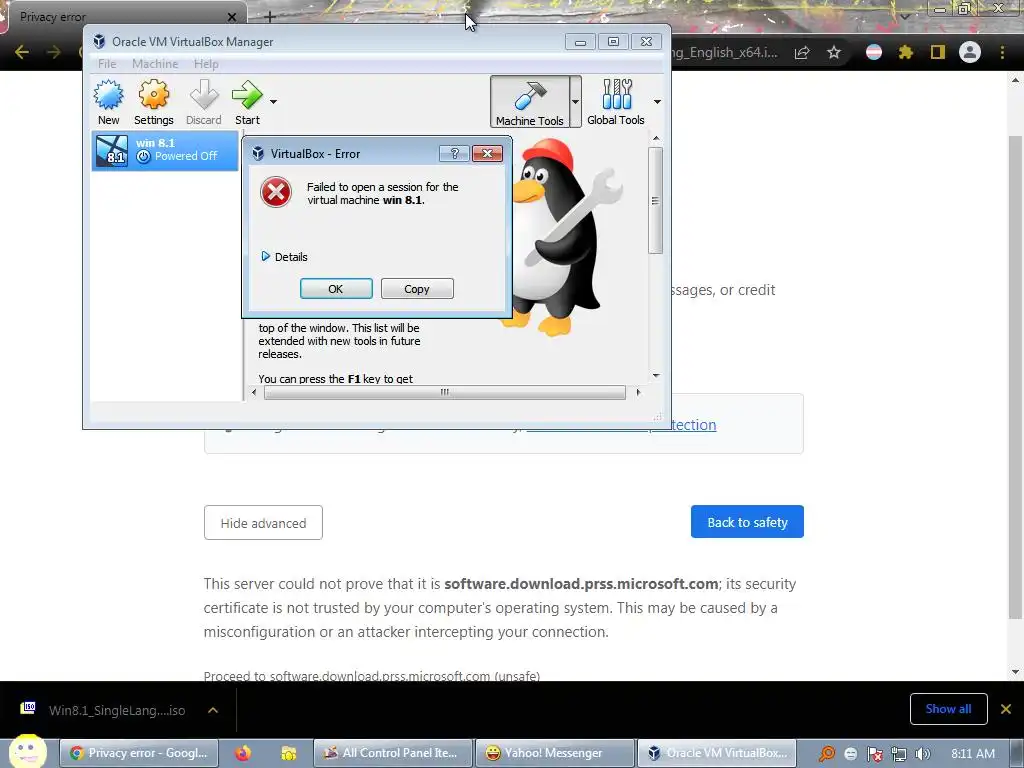Open a new Chrome tab with plus button
This screenshot has width=1024, height=768.
click(x=270, y=17)
